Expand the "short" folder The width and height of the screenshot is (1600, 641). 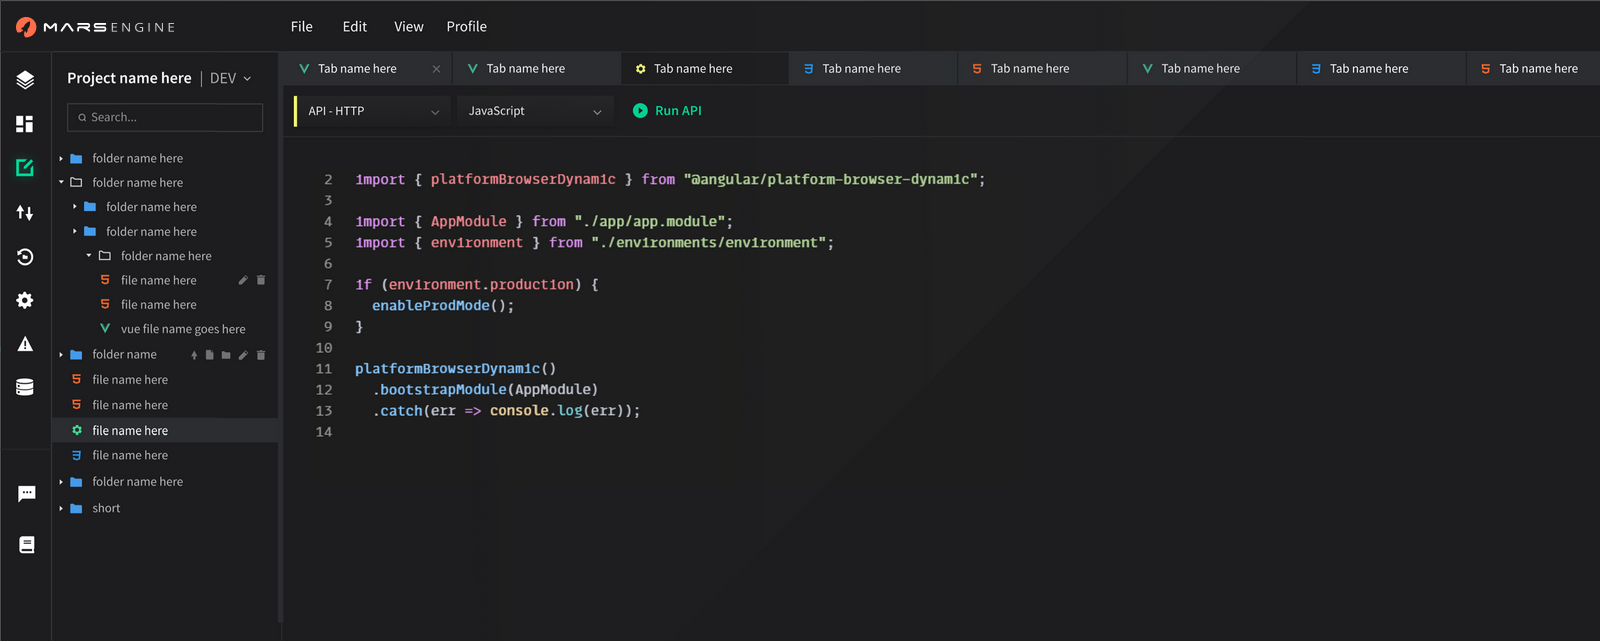(x=62, y=508)
